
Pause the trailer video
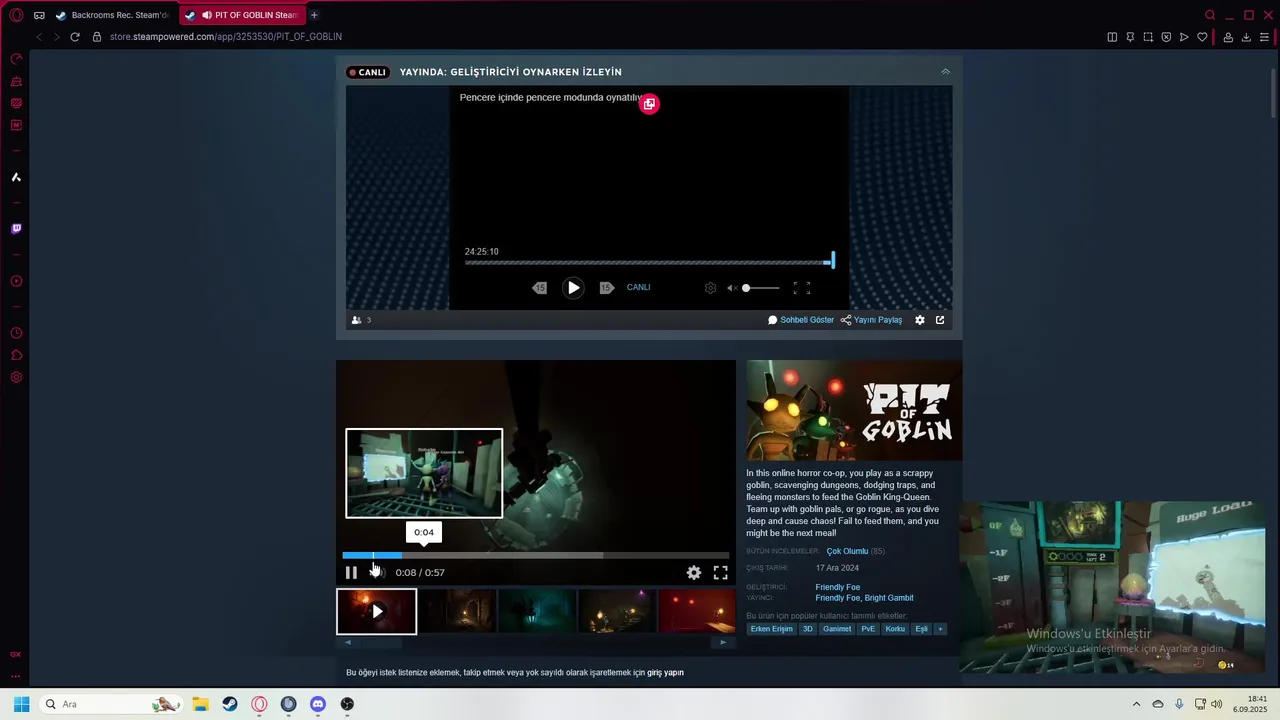tap(351, 573)
